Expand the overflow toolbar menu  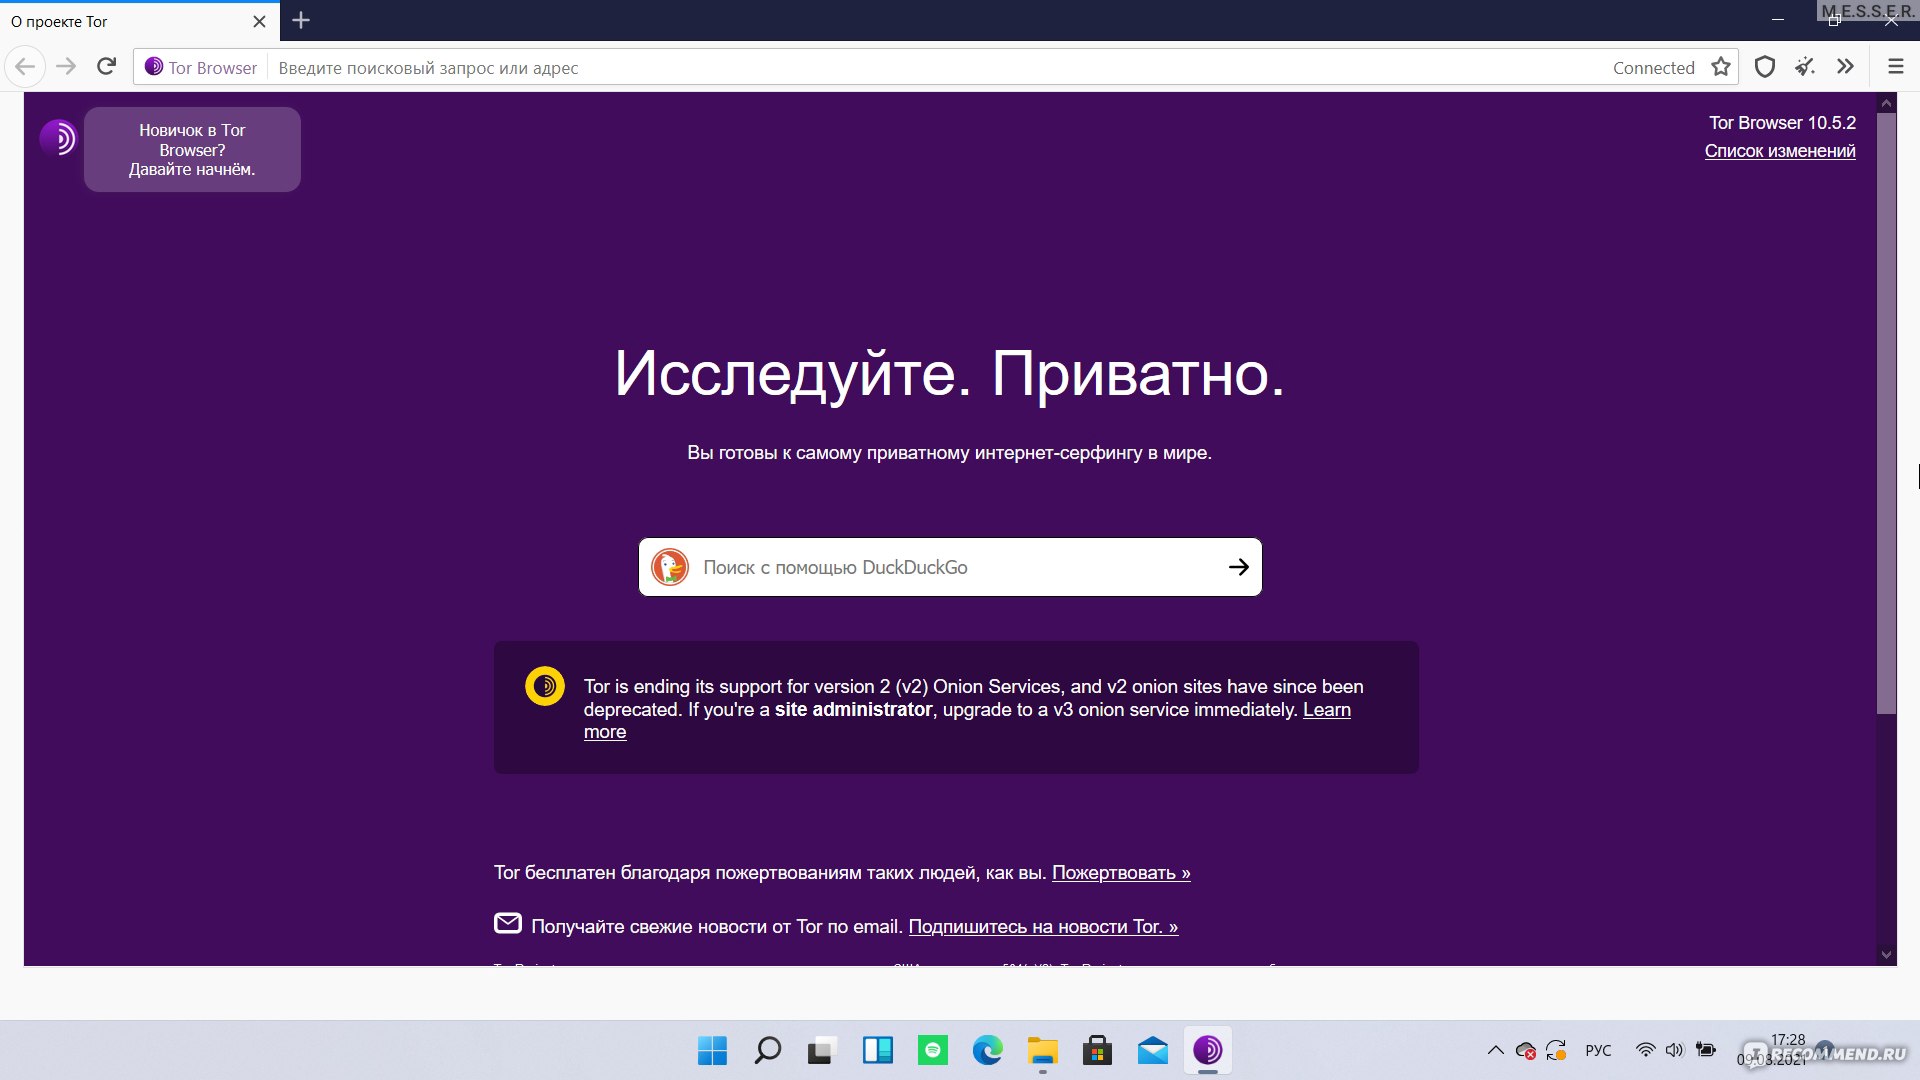[x=1845, y=66]
